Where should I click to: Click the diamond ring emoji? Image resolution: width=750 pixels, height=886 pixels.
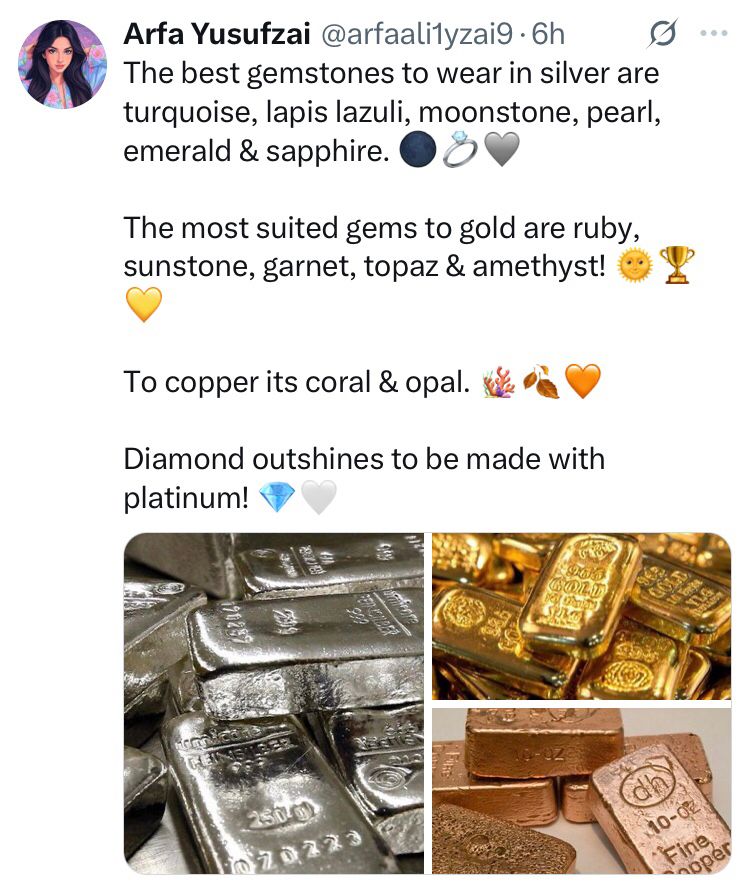point(460,150)
